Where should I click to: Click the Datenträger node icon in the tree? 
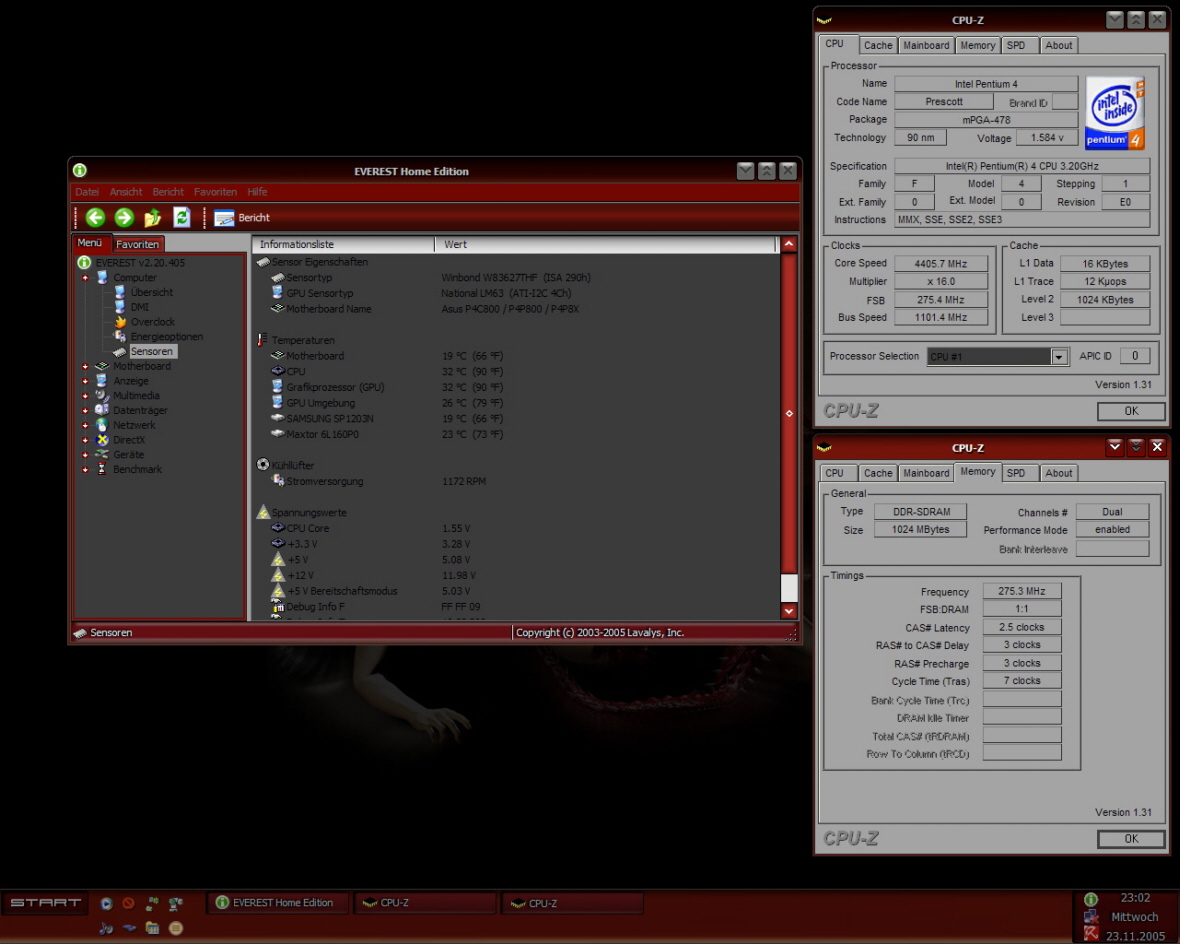(102, 410)
